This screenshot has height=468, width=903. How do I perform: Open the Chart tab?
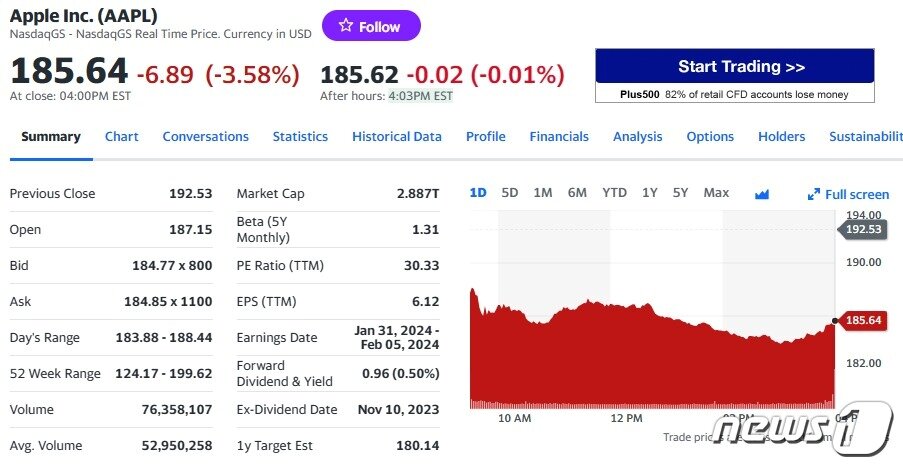click(122, 137)
